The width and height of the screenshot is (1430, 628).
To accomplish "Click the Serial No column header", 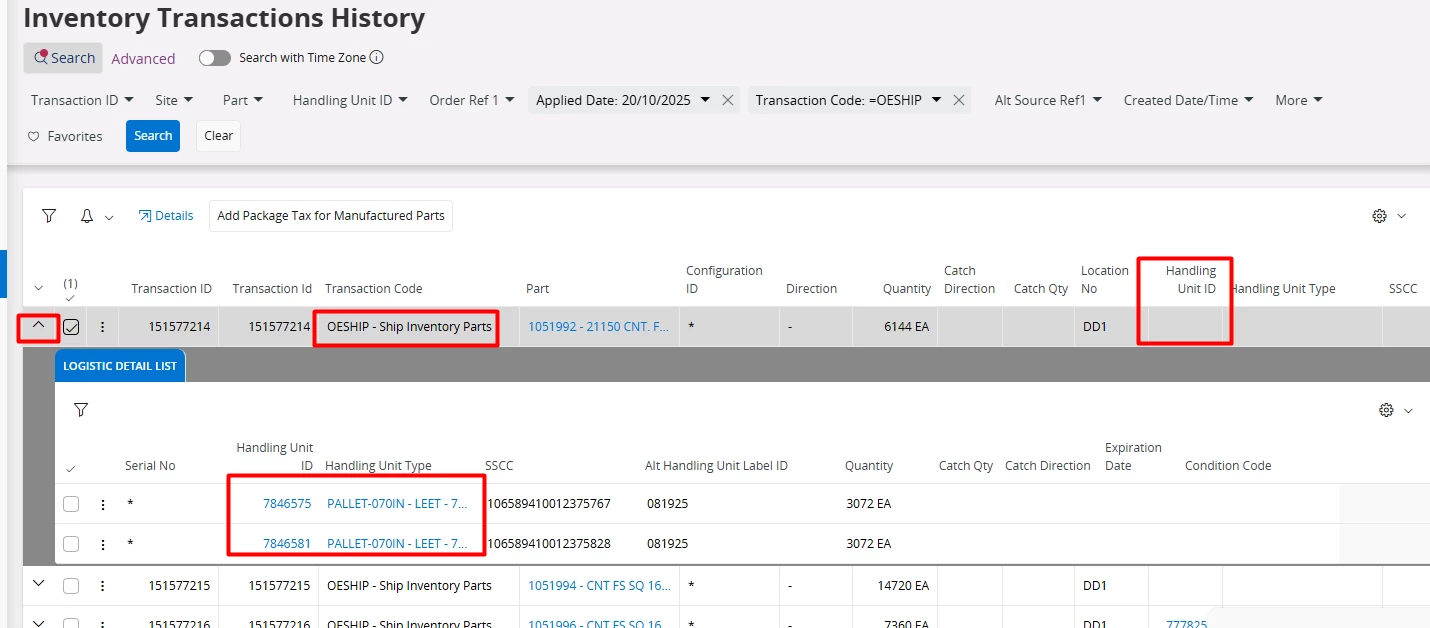I will coord(150,466).
